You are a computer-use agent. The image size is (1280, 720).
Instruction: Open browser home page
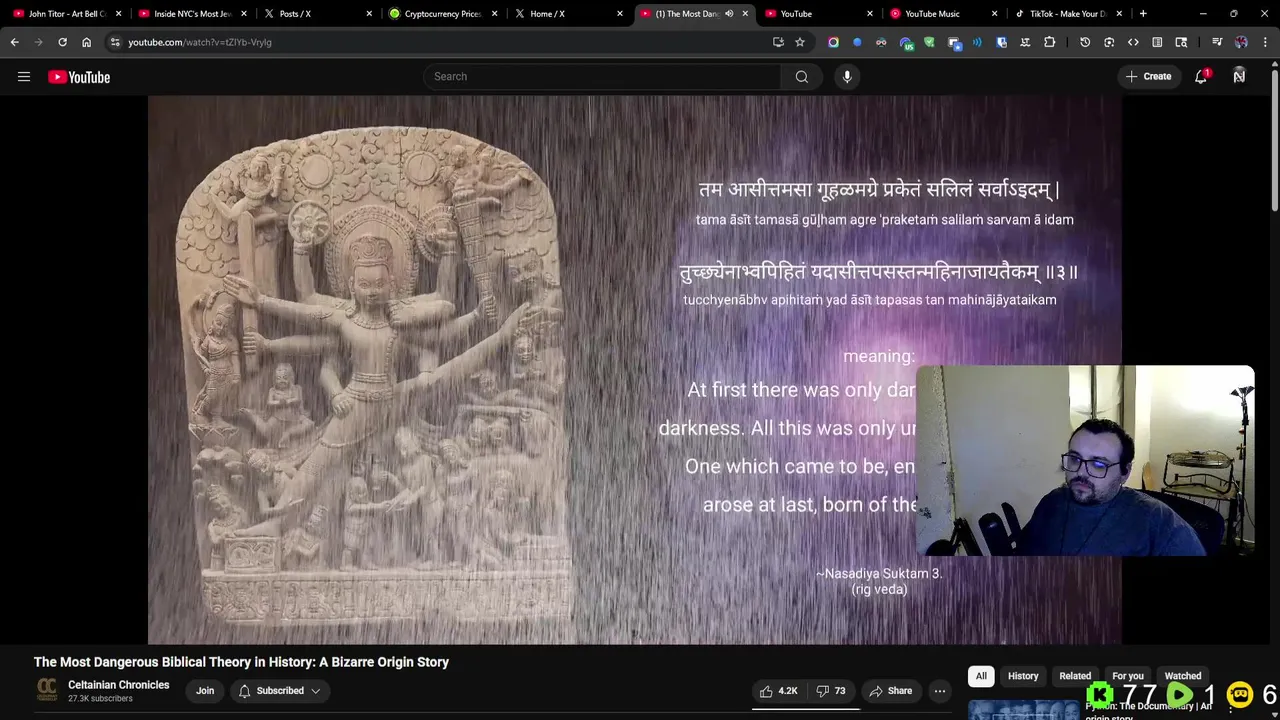coord(86,42)
